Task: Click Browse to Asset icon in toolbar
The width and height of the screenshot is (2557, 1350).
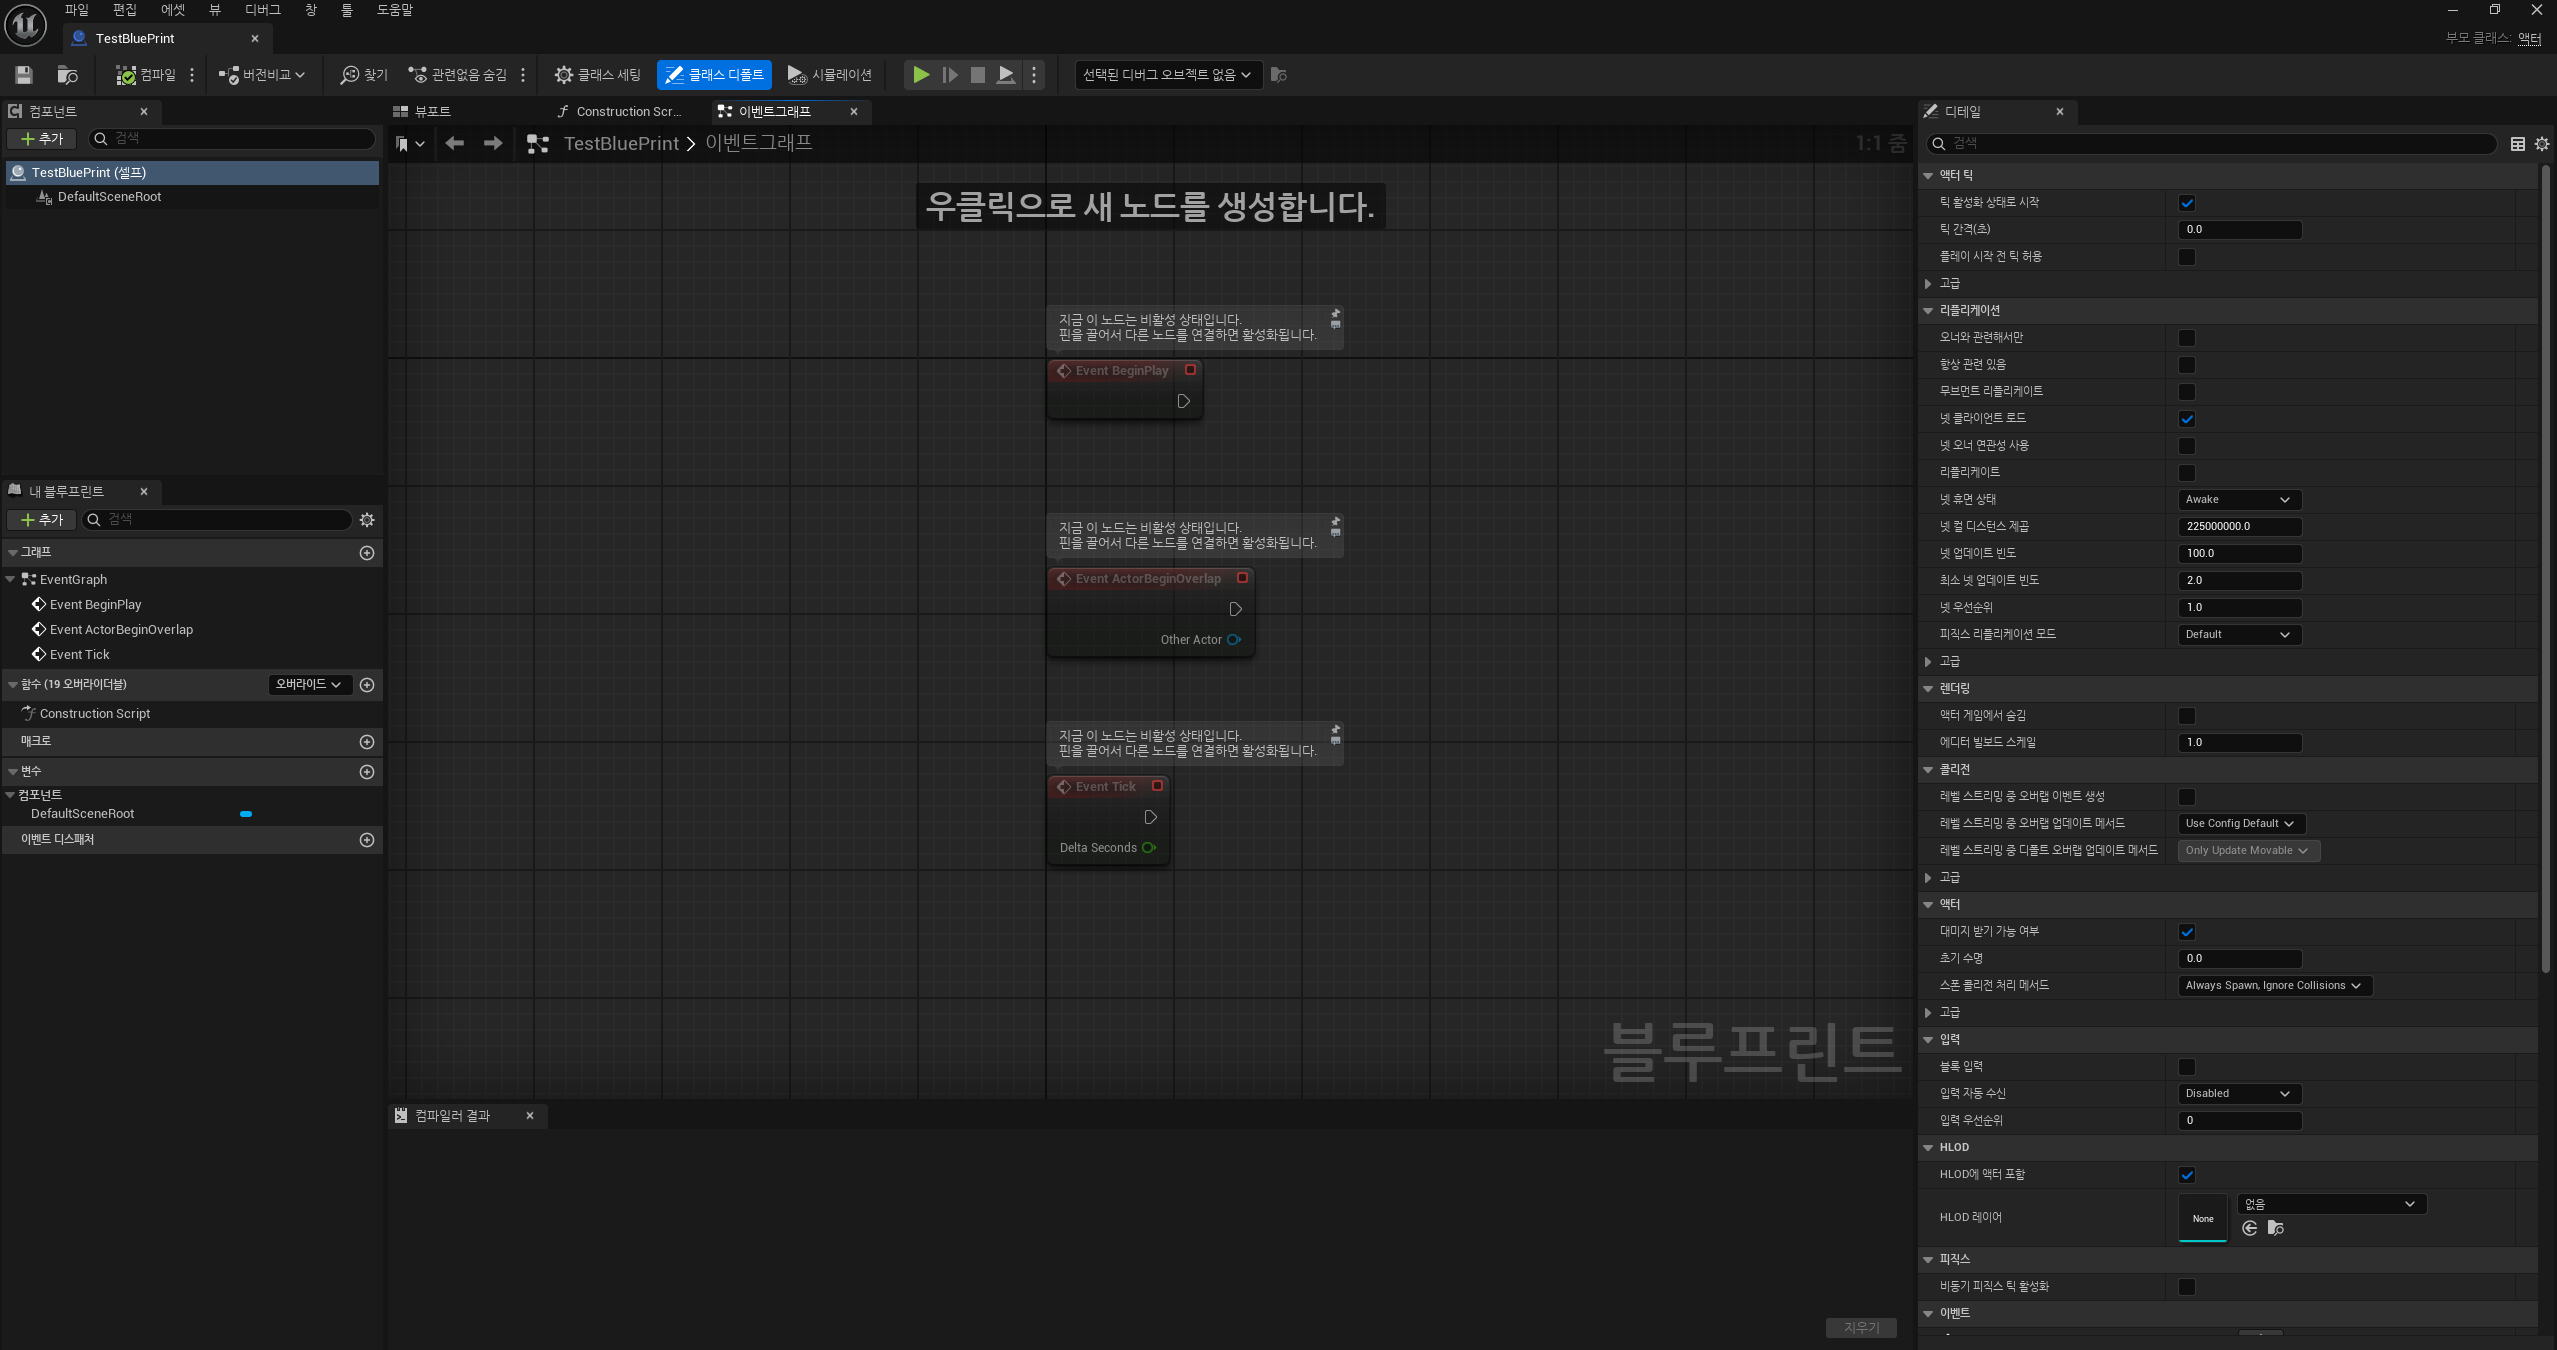Action: (x=67, y=75)
